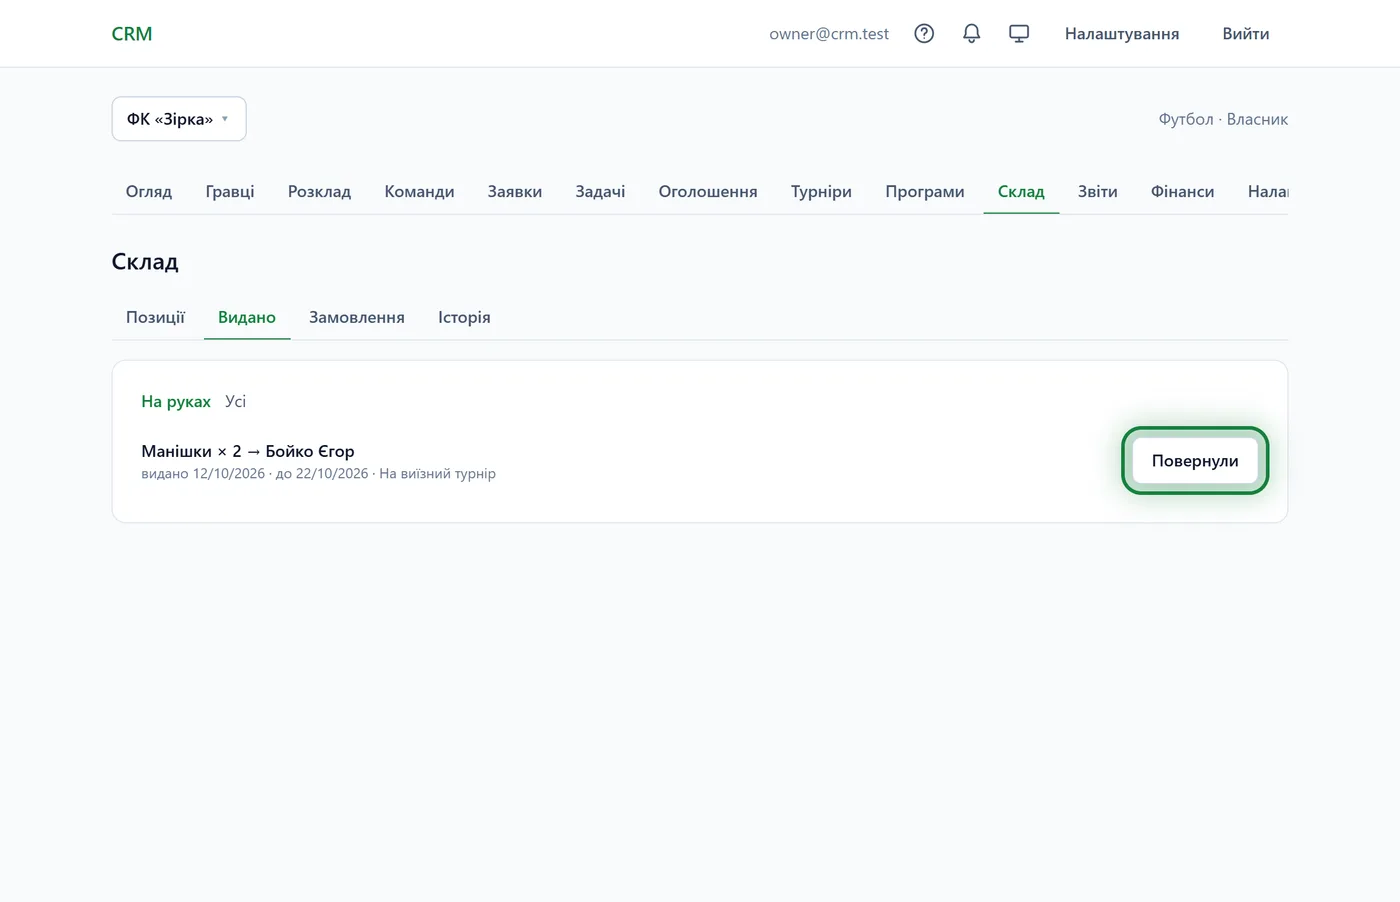
Task: Switch to the Розклад tab
Action: click(319, 191)
